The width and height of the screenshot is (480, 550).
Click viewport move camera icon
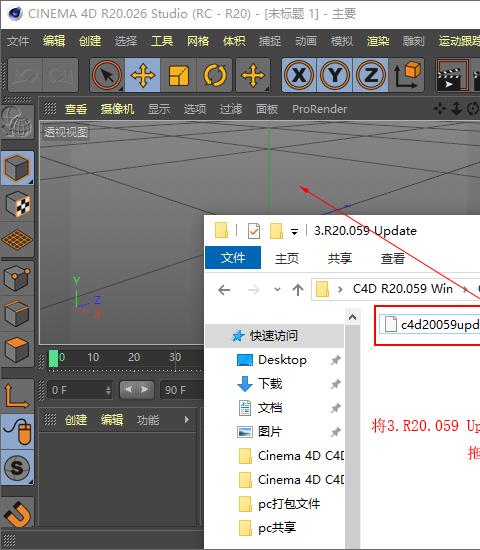440,109
